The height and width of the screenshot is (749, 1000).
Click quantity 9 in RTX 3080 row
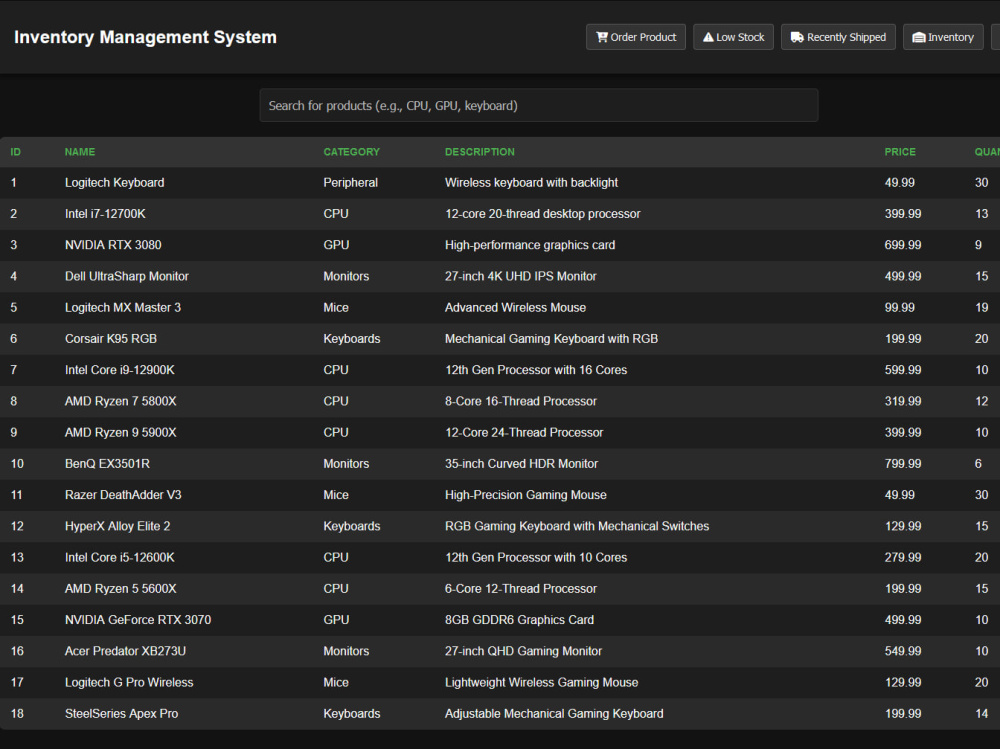[x=978, y=245]
